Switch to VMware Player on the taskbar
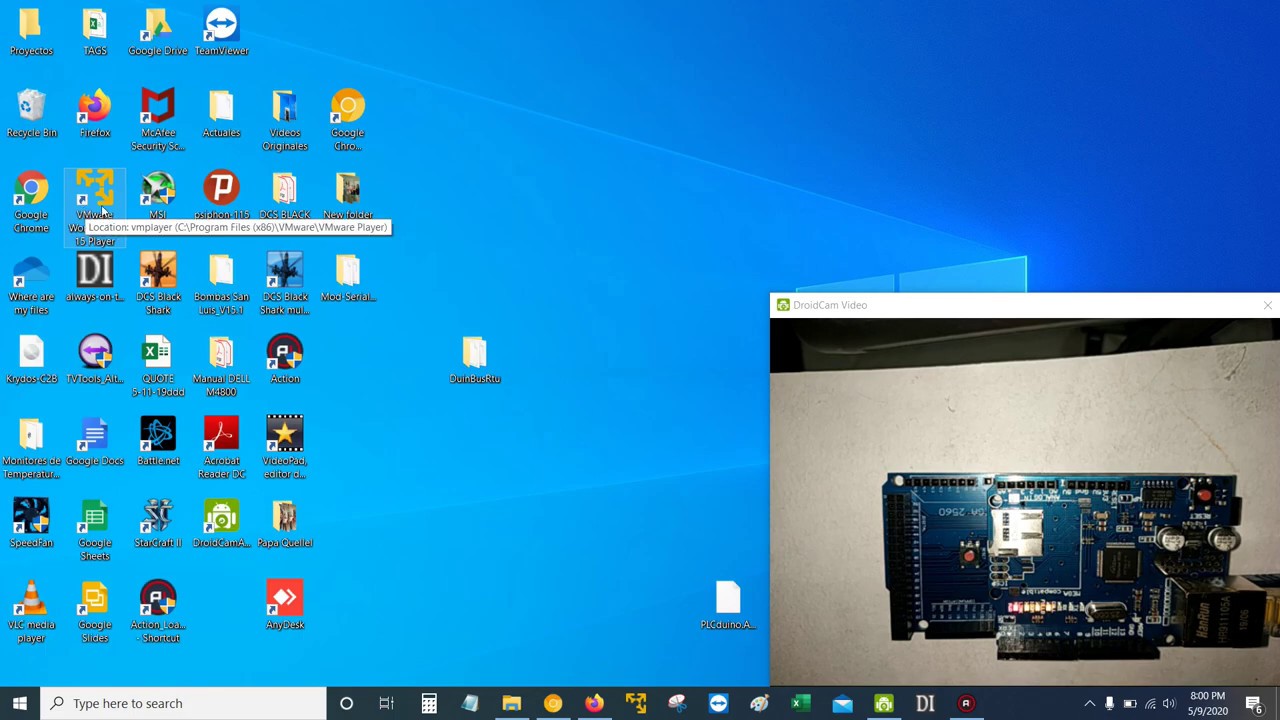 (635, 703)
